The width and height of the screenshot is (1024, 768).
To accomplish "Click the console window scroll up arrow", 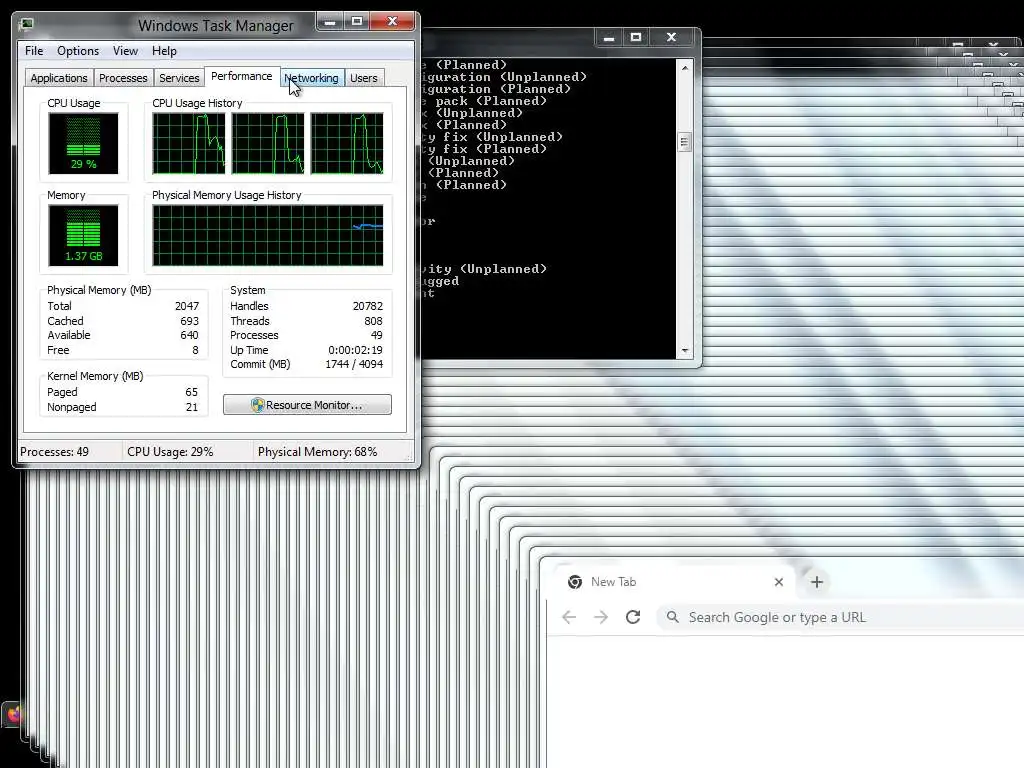I will click(x=684, y=67).
